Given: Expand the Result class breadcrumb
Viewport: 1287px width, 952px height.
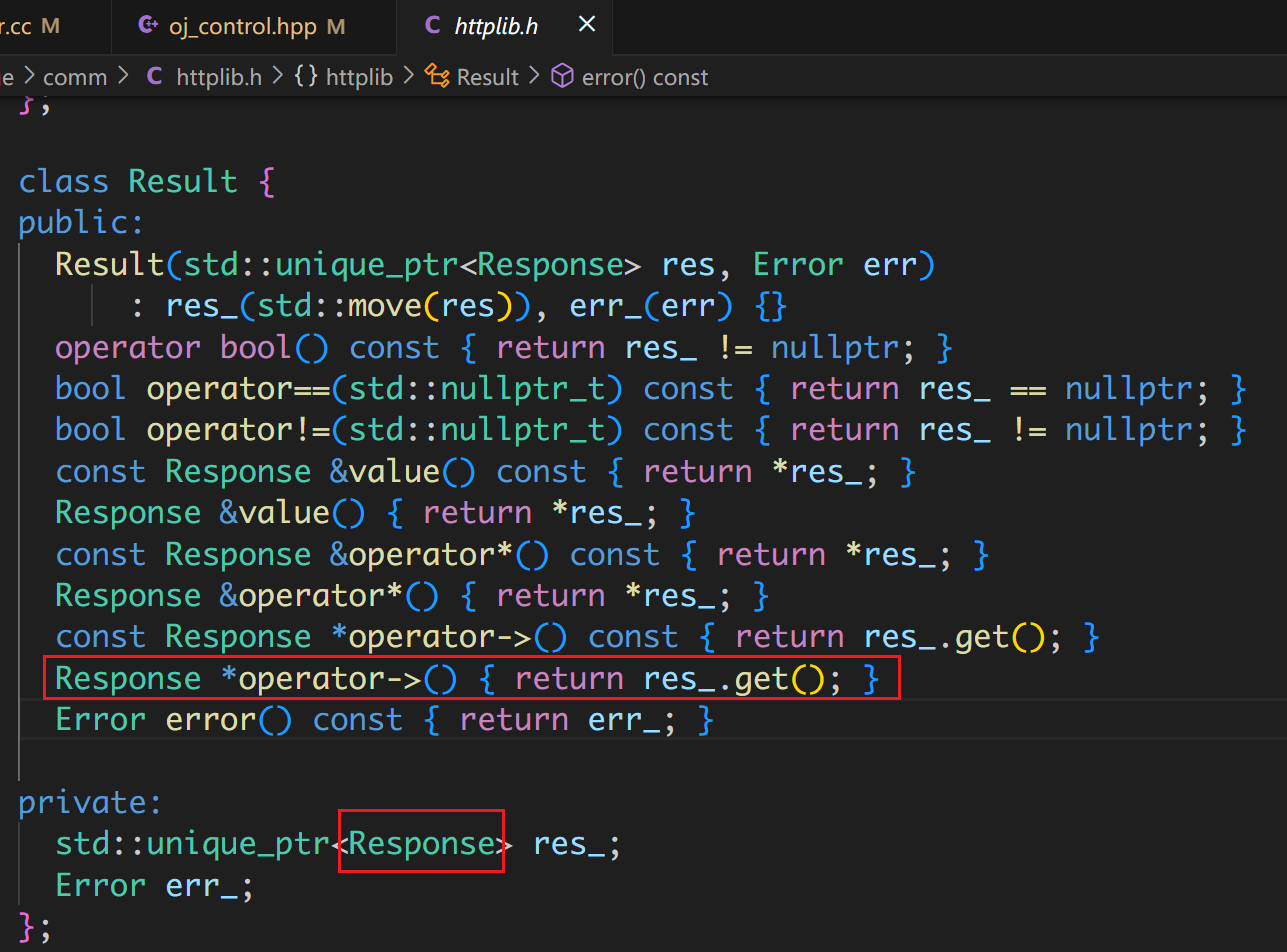Looking at the screenshot, I should (488, 77).
